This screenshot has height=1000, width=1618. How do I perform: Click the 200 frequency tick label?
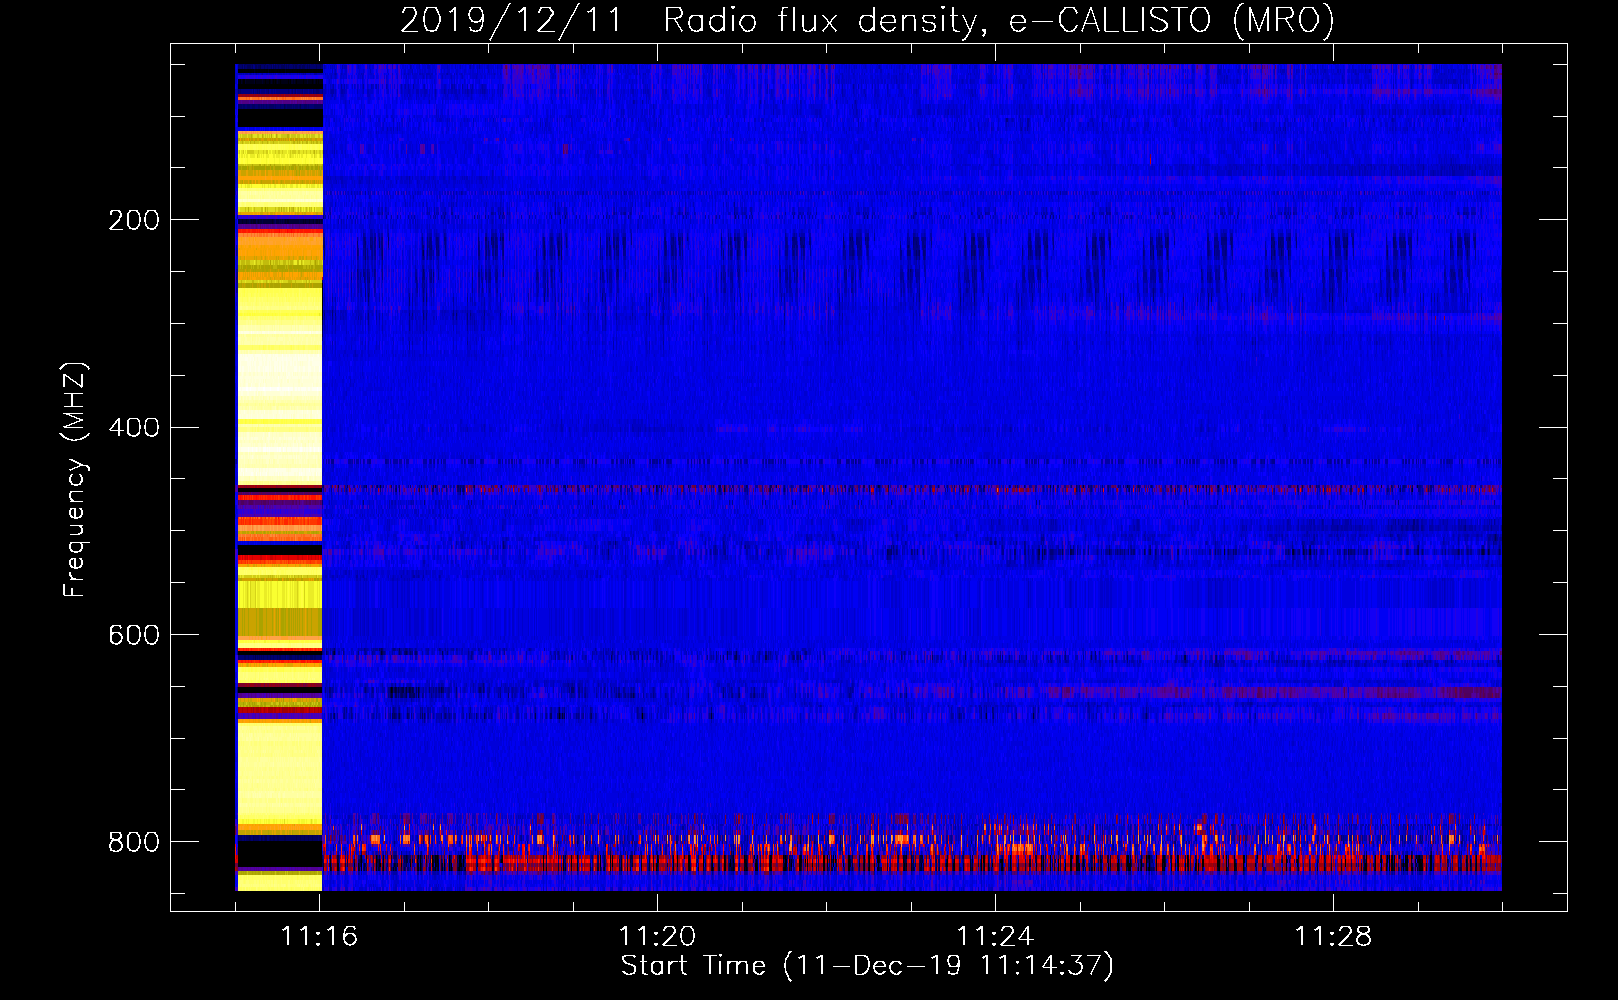[x=134, y=220]
